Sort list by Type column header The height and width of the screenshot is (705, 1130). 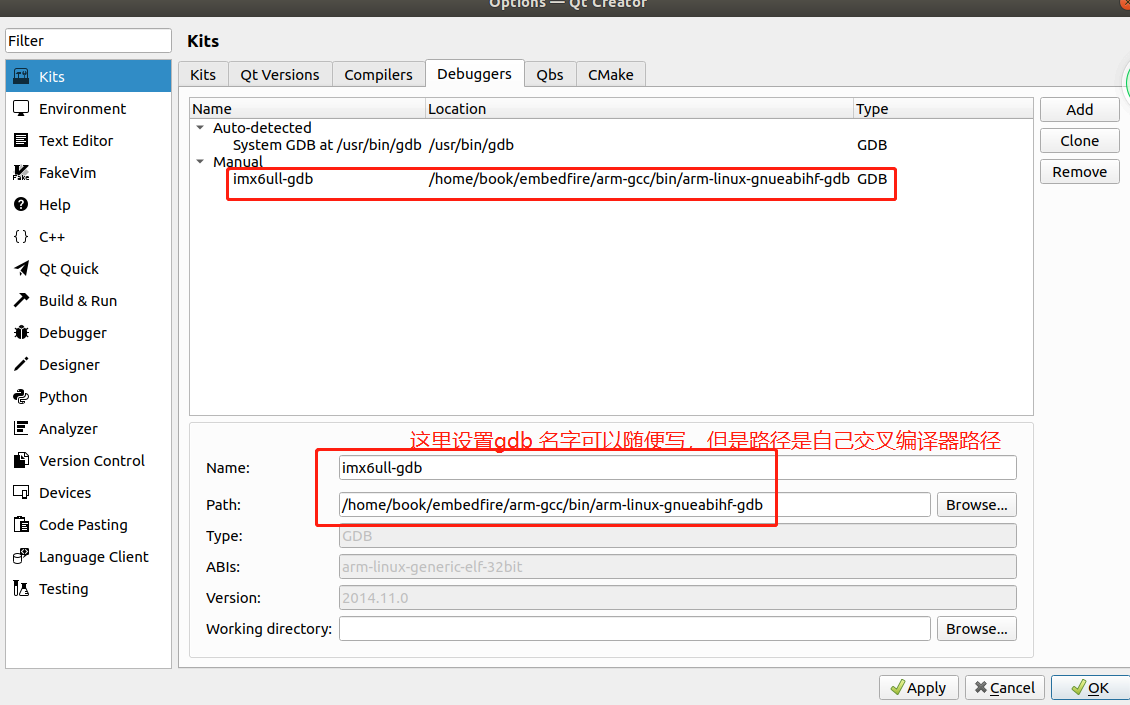pyautogui.click(x=943, y=109)
